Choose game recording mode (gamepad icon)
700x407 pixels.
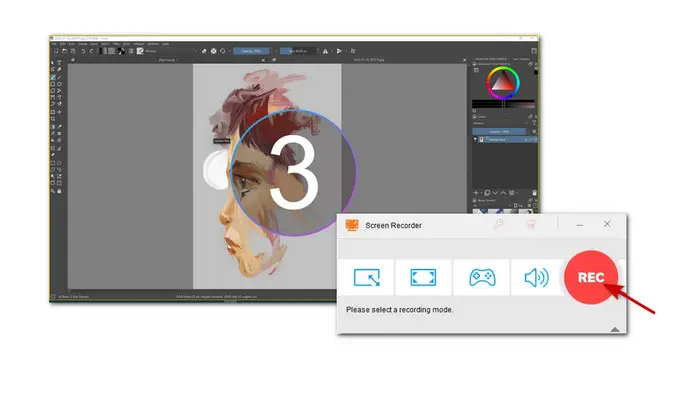pyautogui.click(x=482, y=277)
